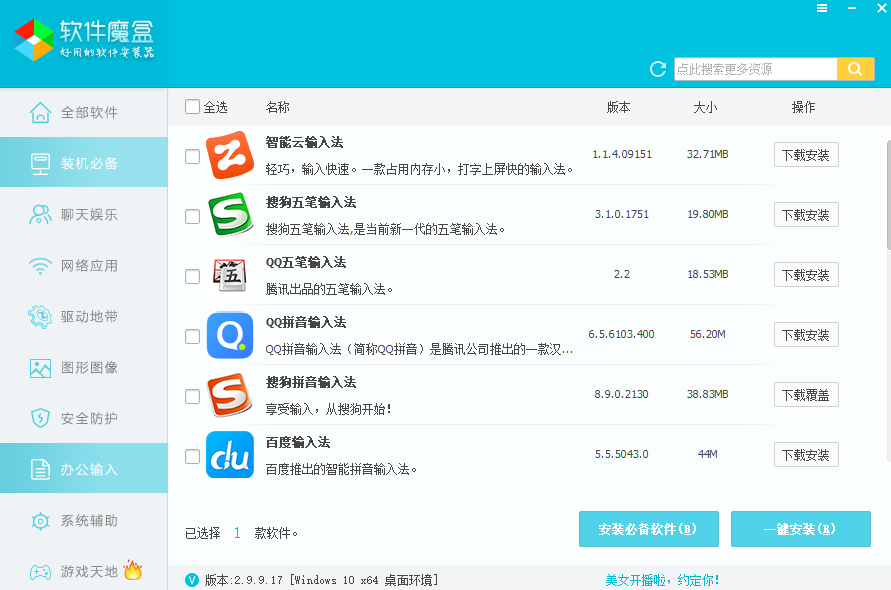Click the shield icon next to 安全防护
The image size is (891, 590).
40,418
